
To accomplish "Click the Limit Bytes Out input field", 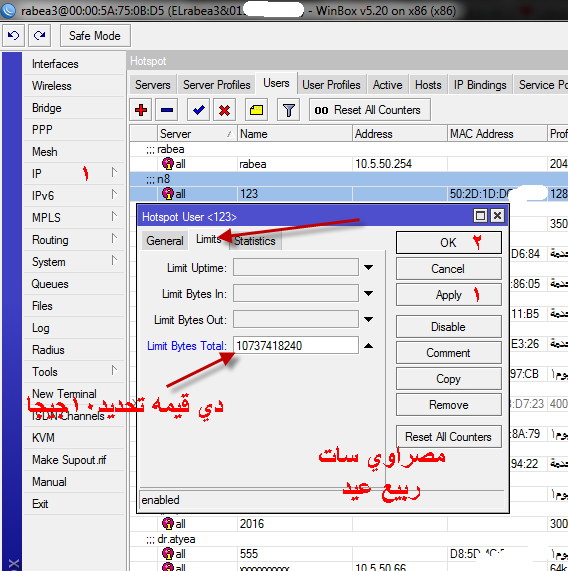I will tap(296, 319).
